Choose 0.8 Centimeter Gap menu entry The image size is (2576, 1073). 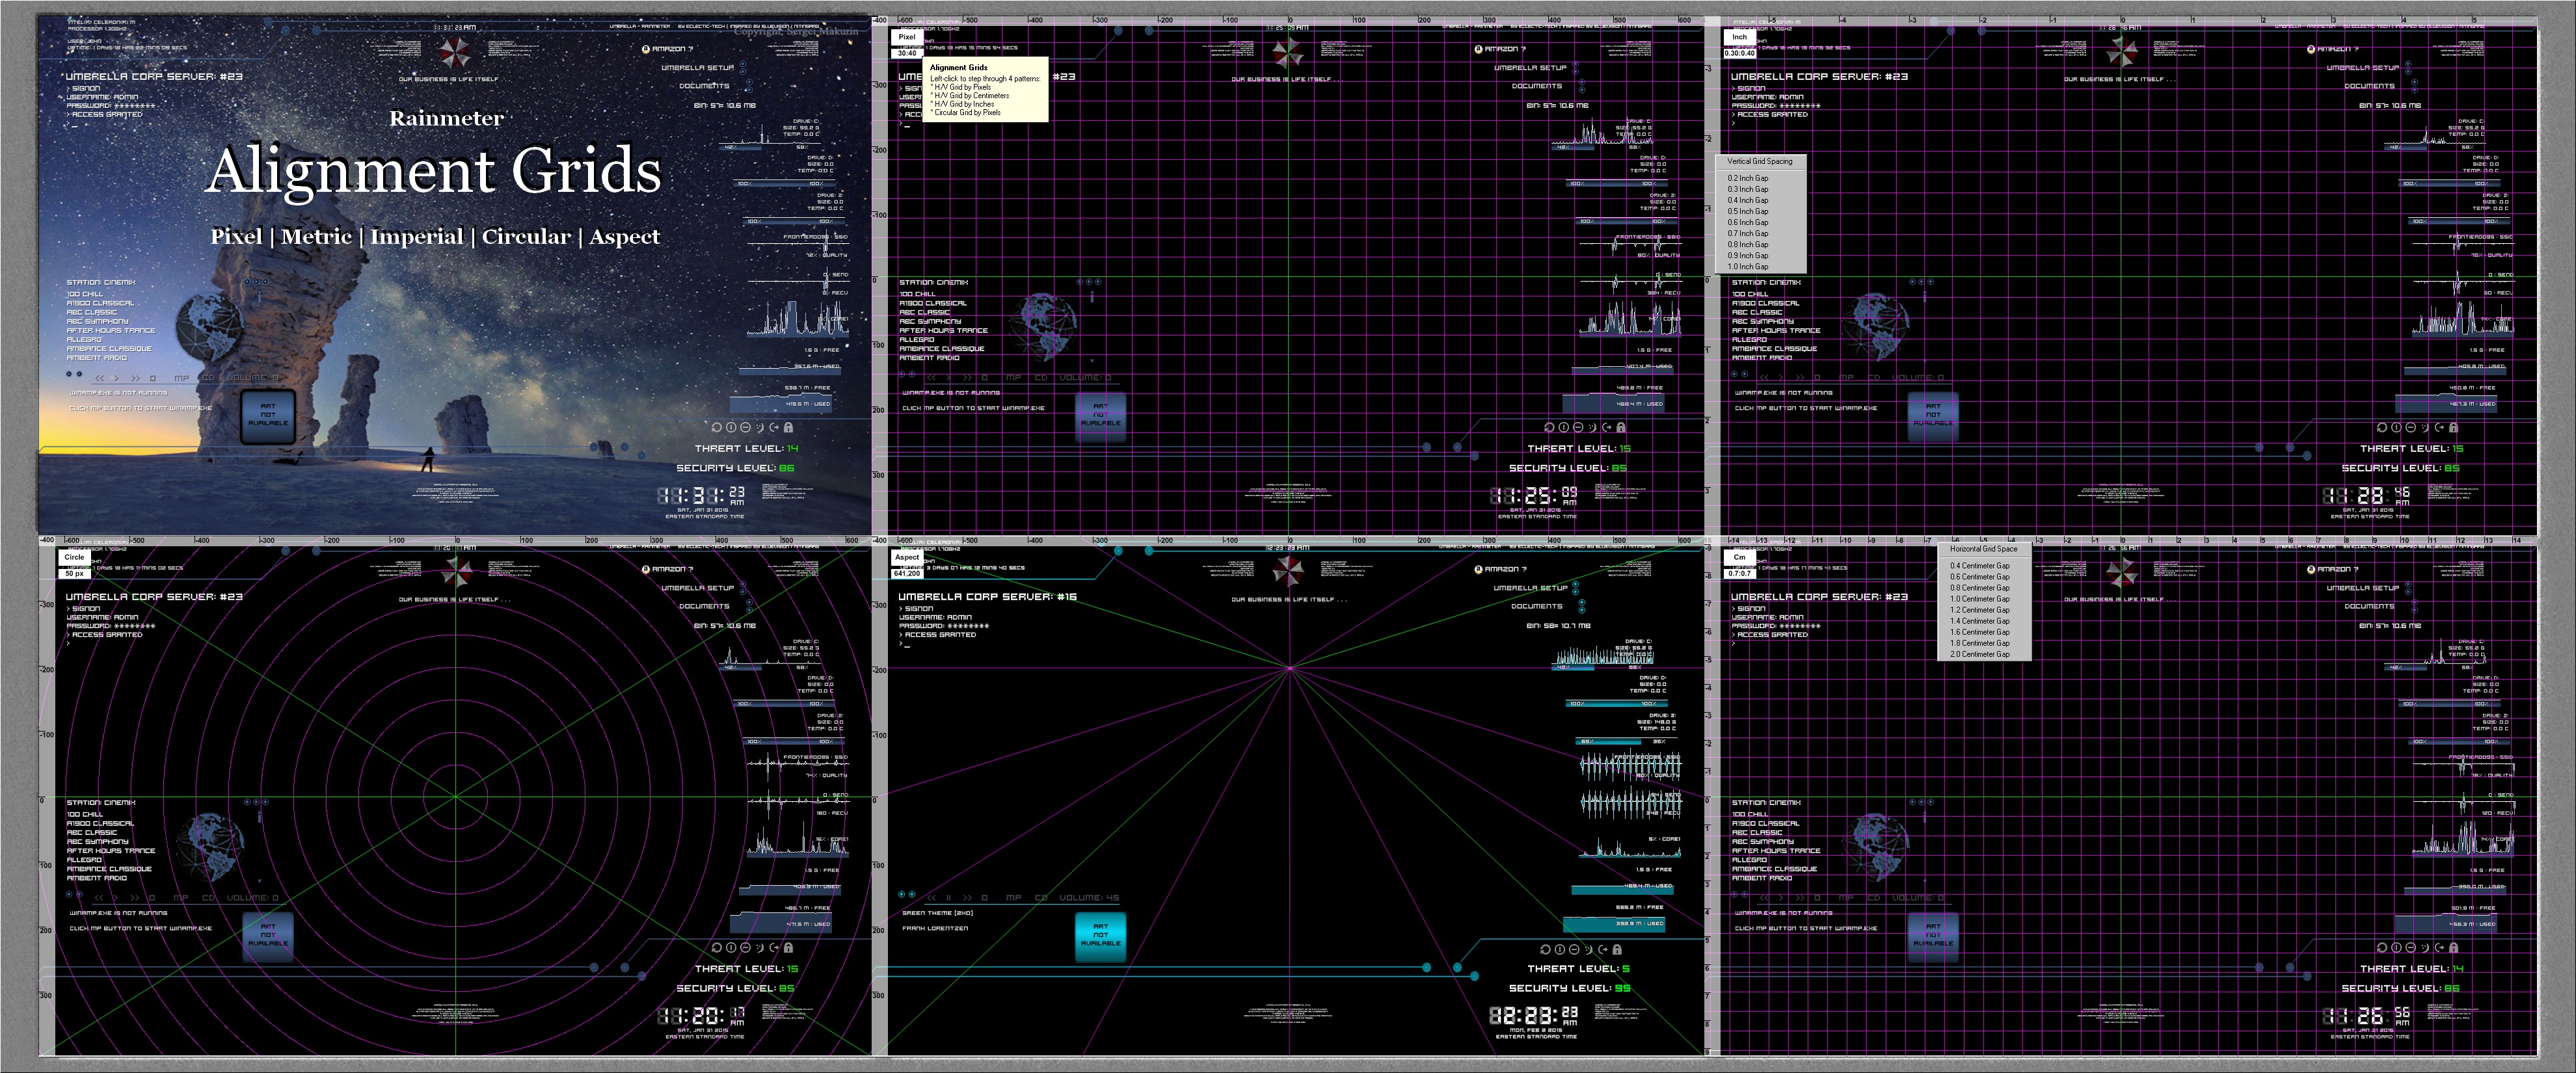[x=1979, y=588]
